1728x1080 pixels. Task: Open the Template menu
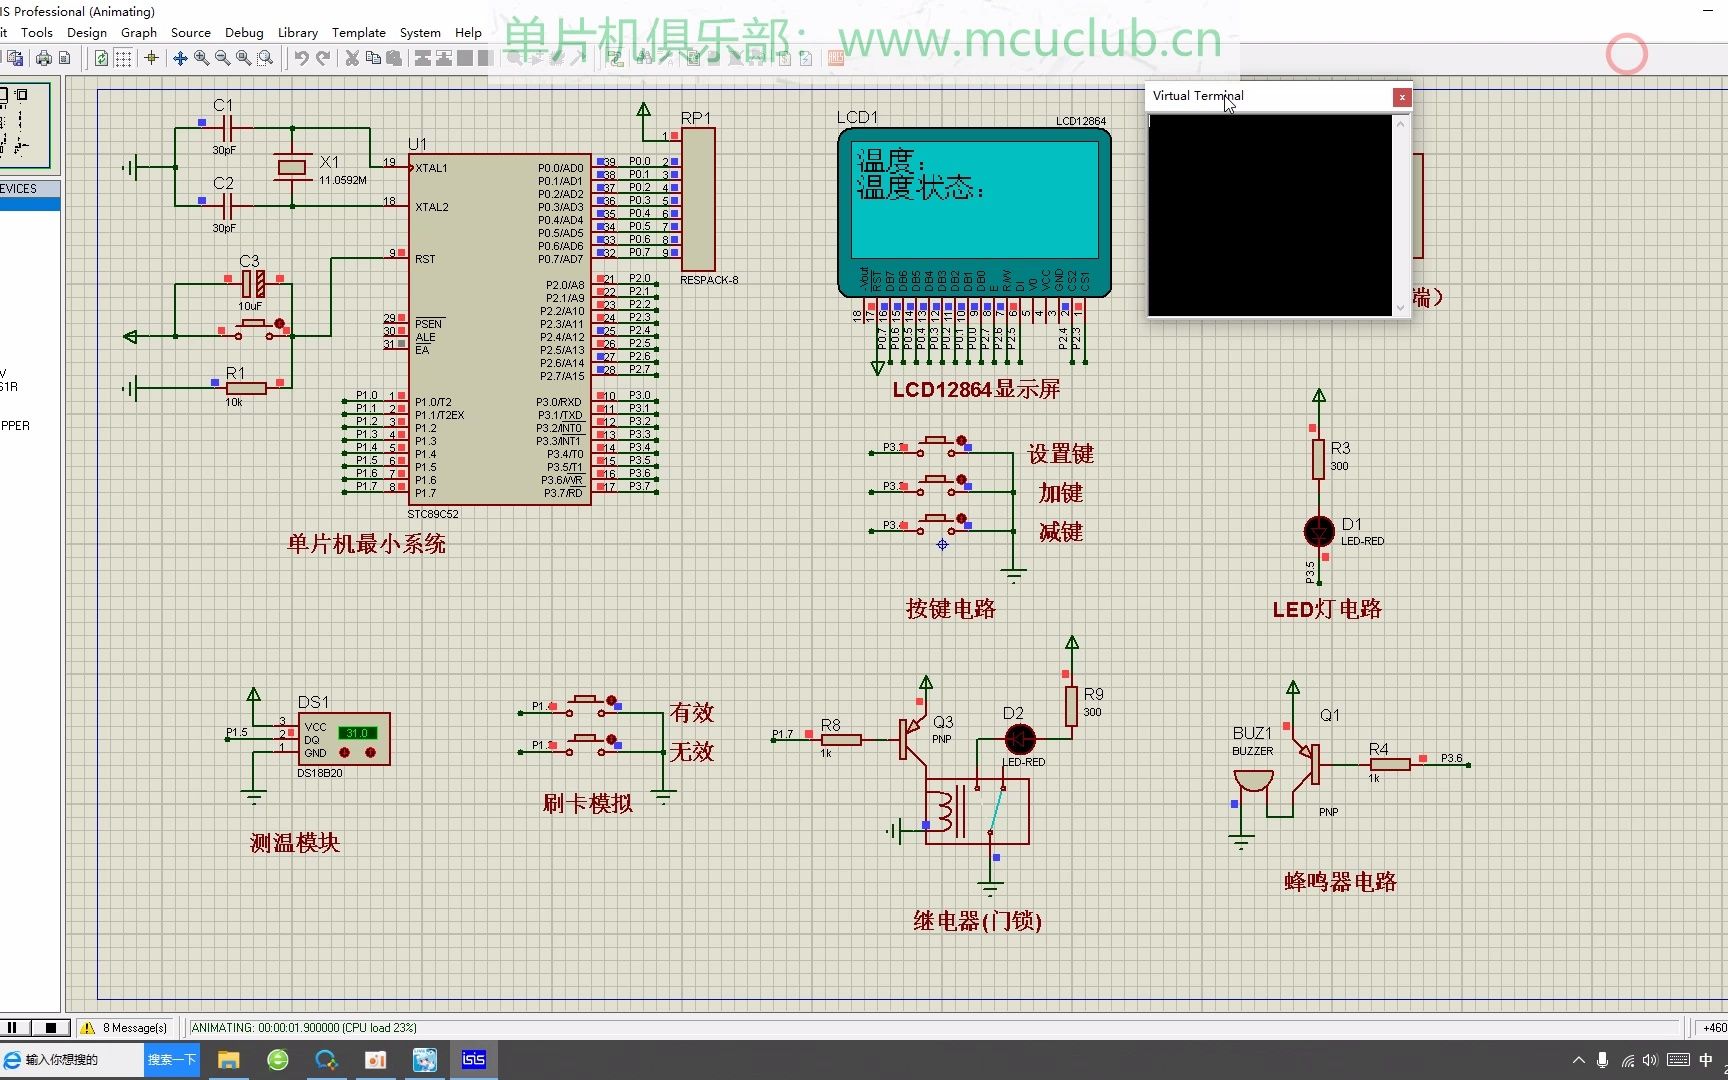[359, 32]
